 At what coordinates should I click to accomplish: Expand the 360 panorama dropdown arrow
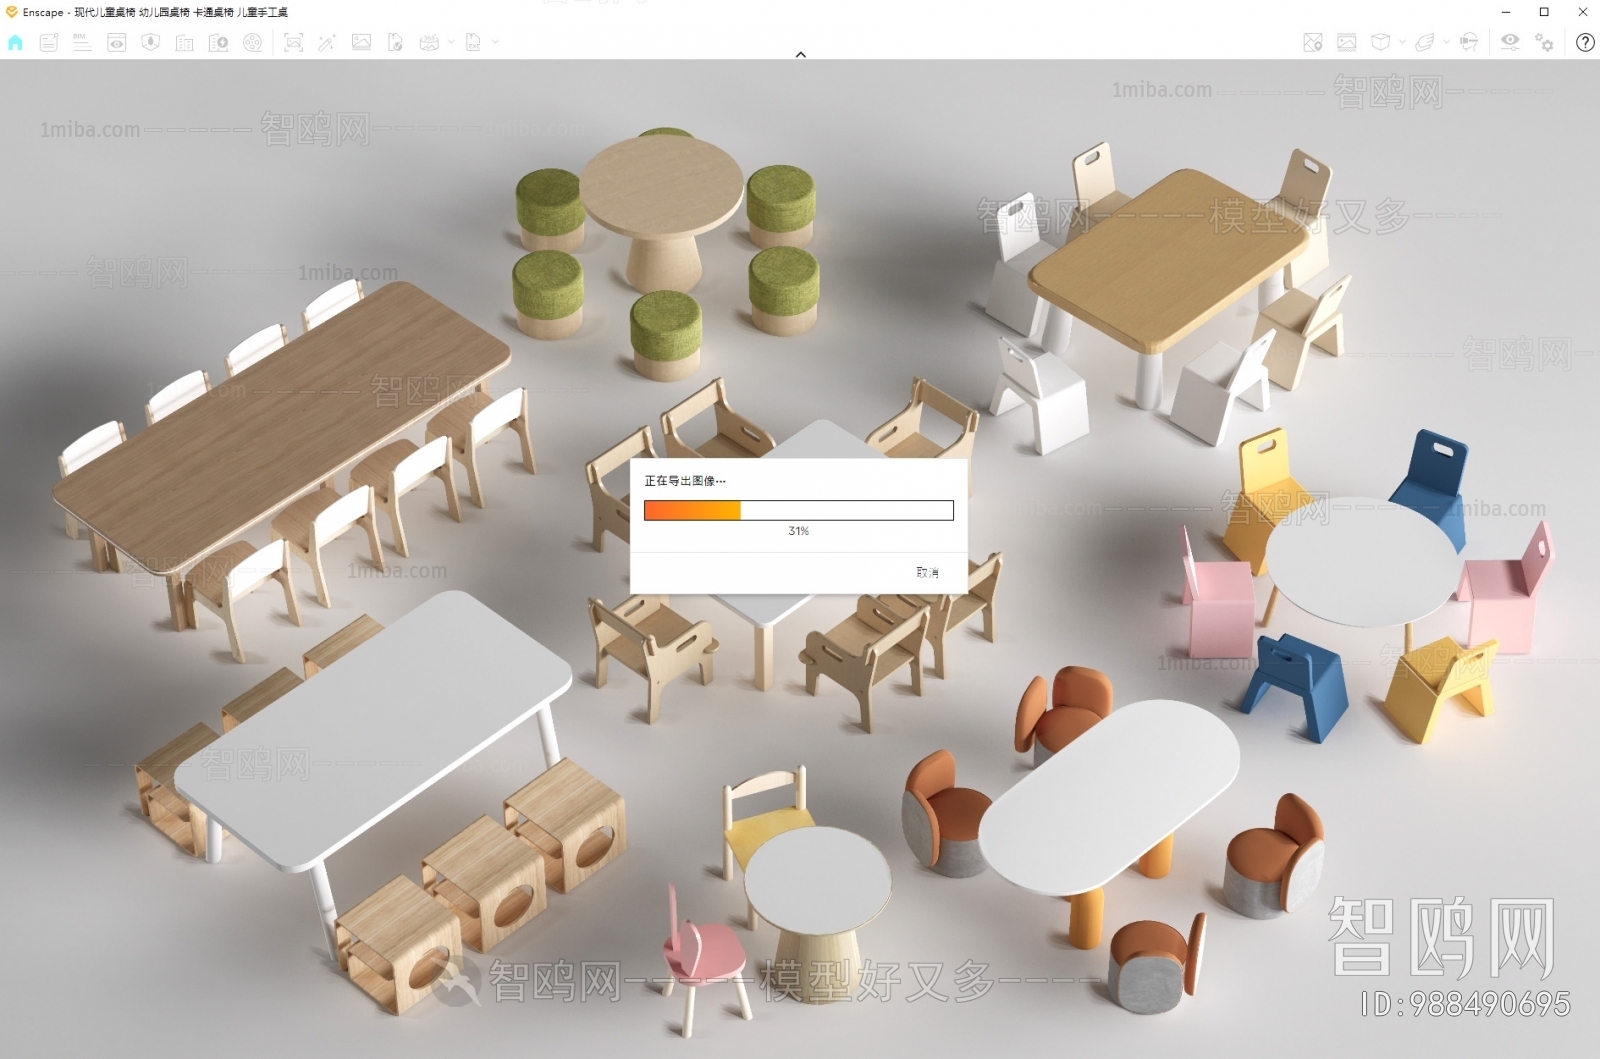pyautogui.click(x=451, y=42)
